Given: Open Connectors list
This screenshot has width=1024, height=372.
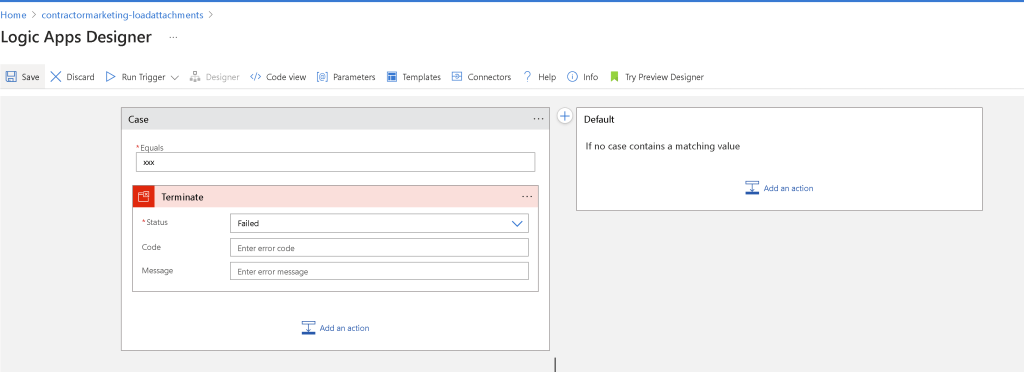Looking at the screenshot, I should (x=481, y=76).
